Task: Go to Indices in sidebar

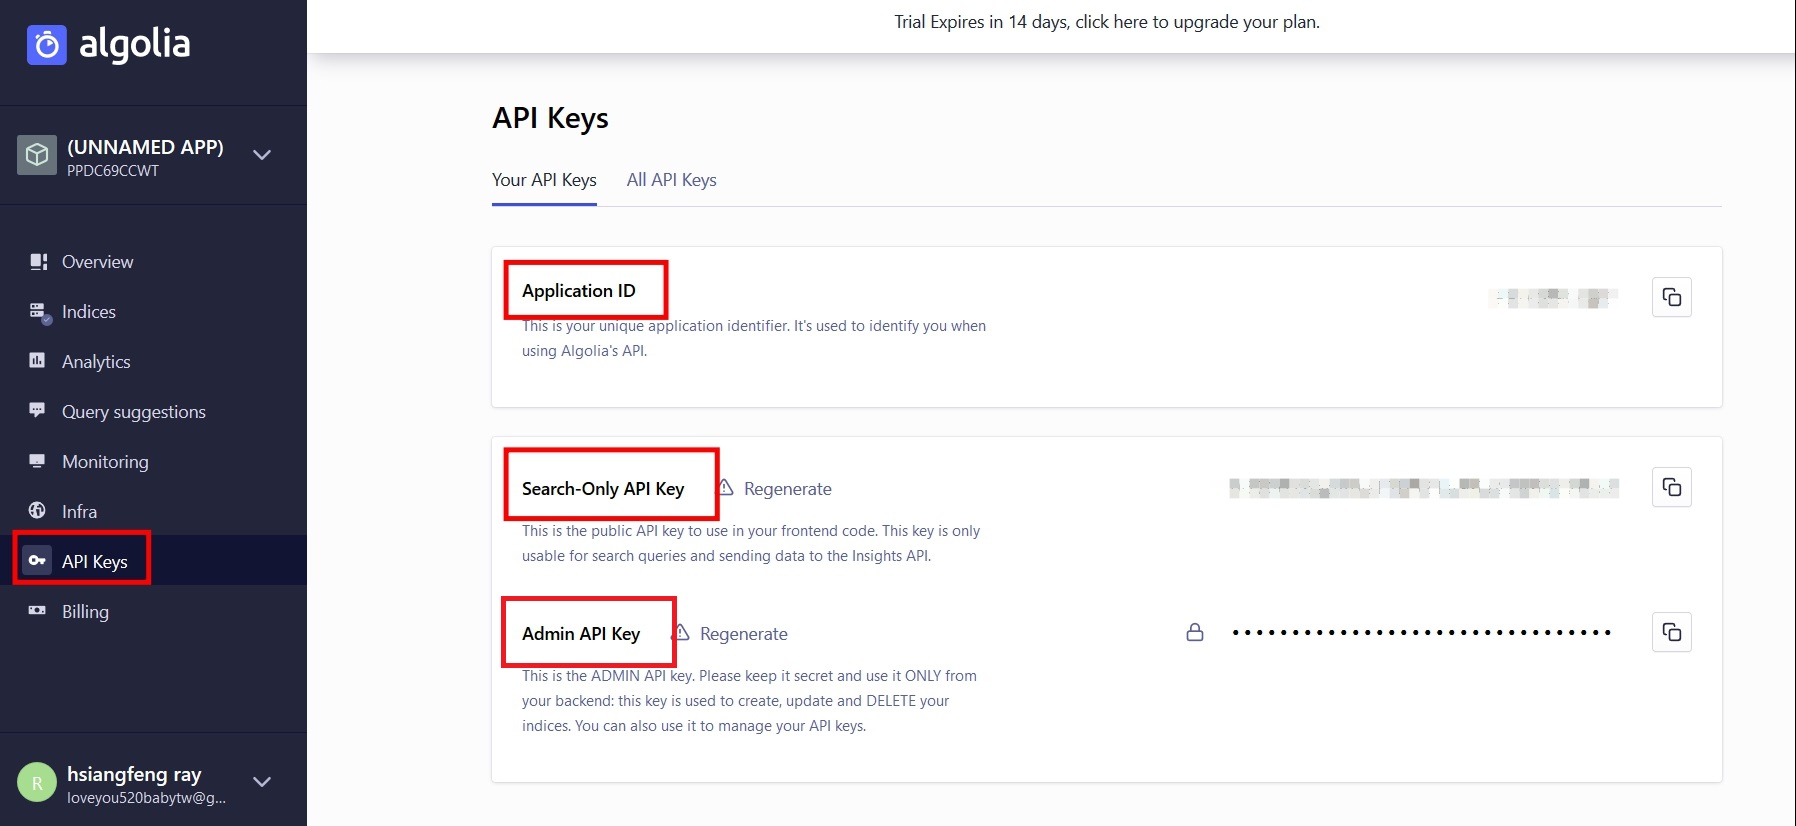Action: (89, 312)
